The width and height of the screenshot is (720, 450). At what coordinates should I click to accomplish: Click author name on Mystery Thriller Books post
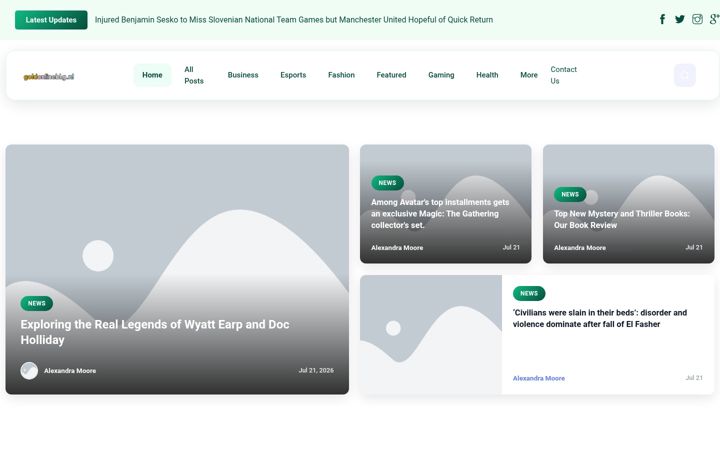(579, 248)
